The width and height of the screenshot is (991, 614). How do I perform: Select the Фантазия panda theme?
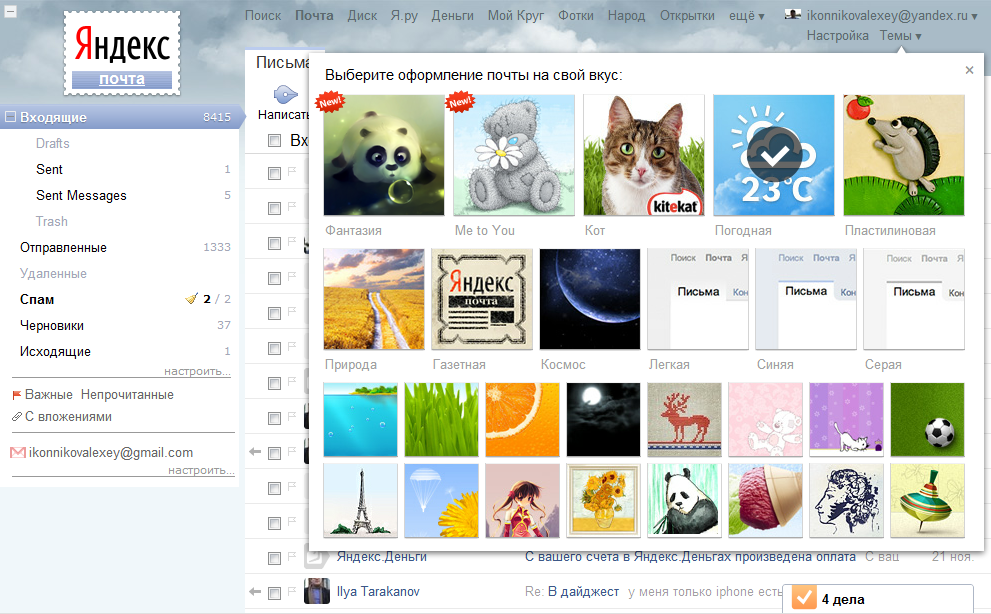click(x=384, y=156)
